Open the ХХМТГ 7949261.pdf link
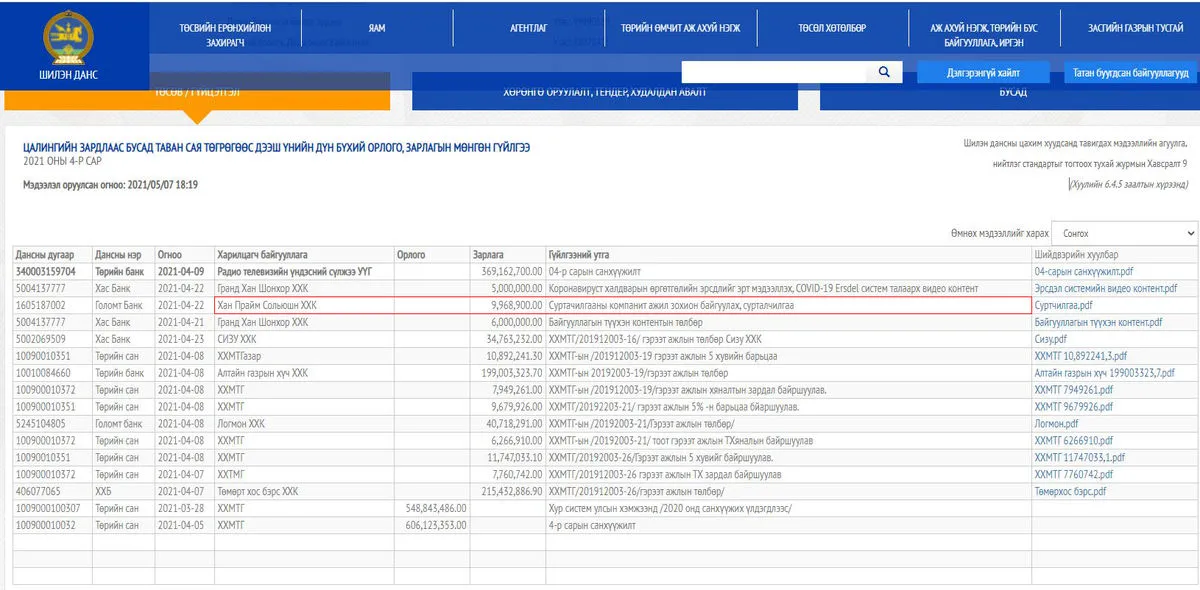This screenshot has height=590, width=1200. click(x=1075, y=390)
